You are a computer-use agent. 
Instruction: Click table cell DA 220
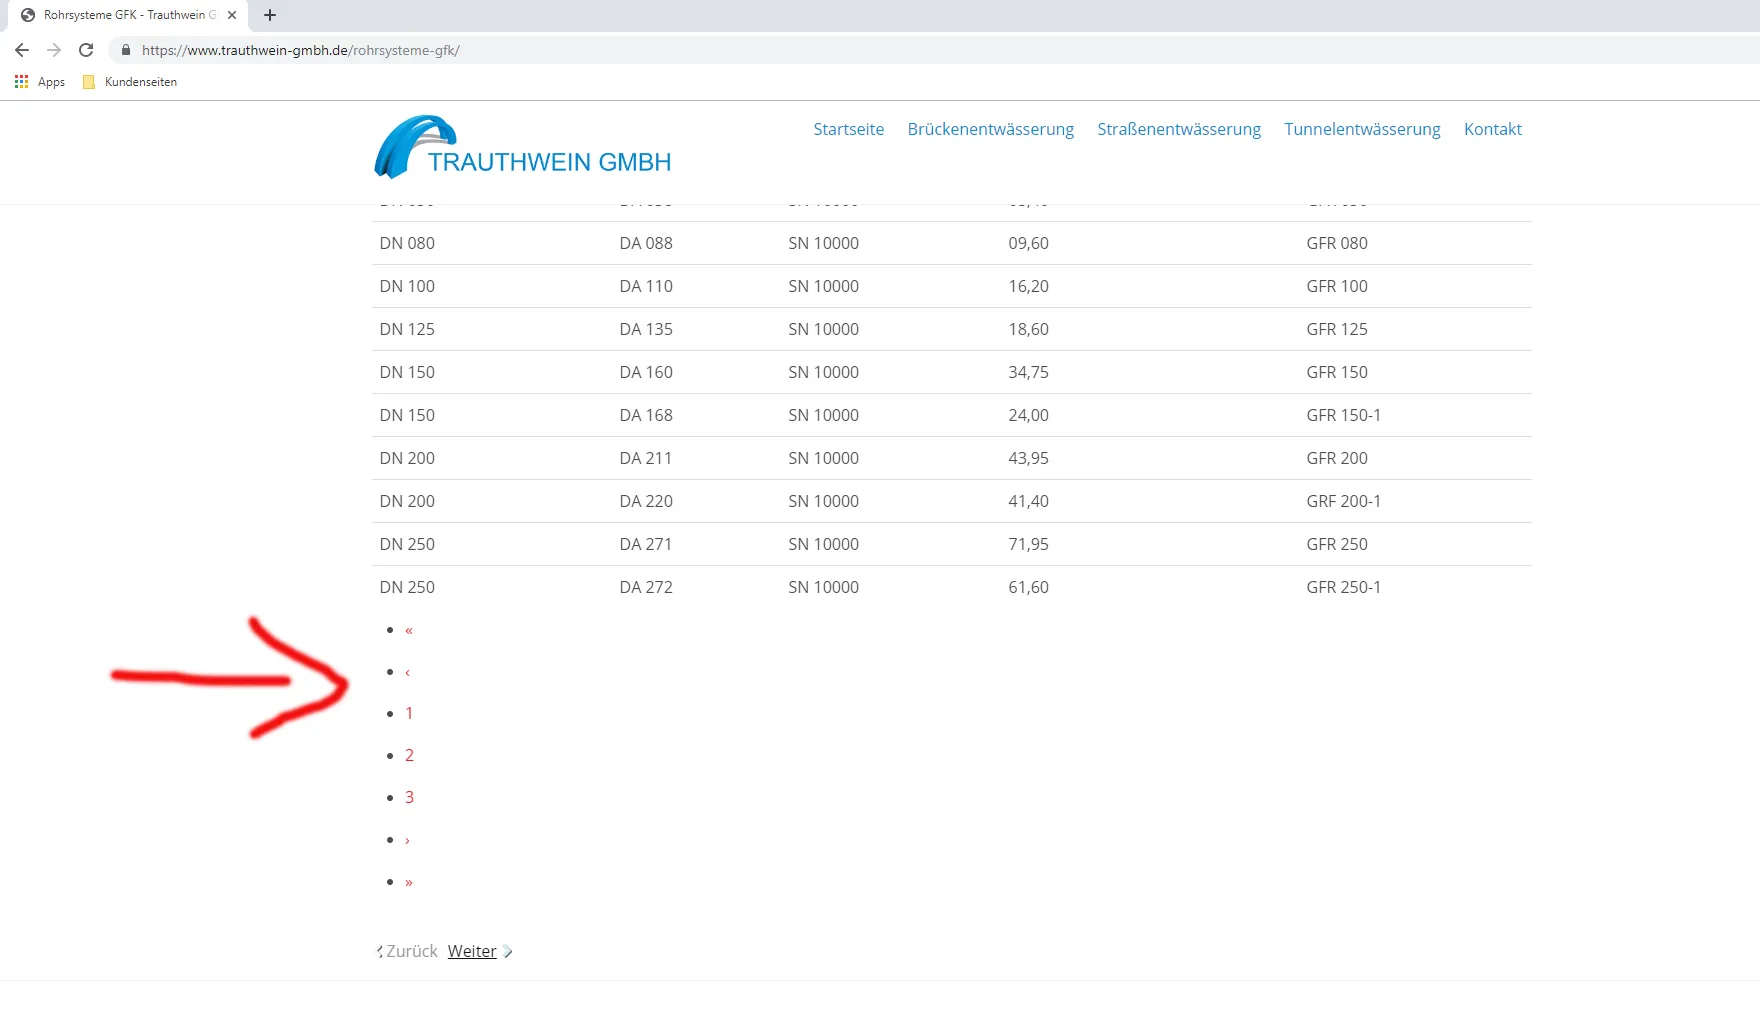[x=646, y=501]
